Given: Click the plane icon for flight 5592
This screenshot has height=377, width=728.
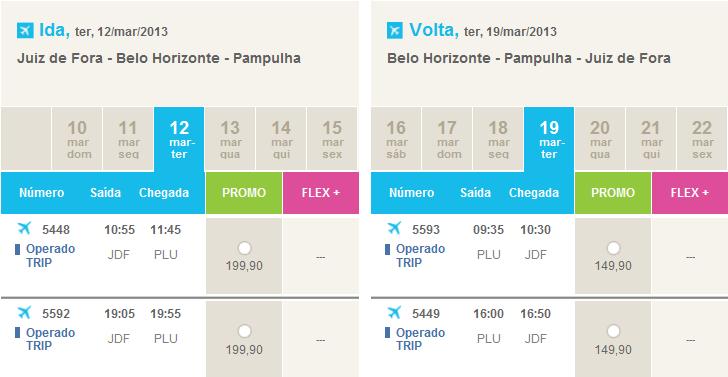Looking at the screenshot, I should [24, 312].
